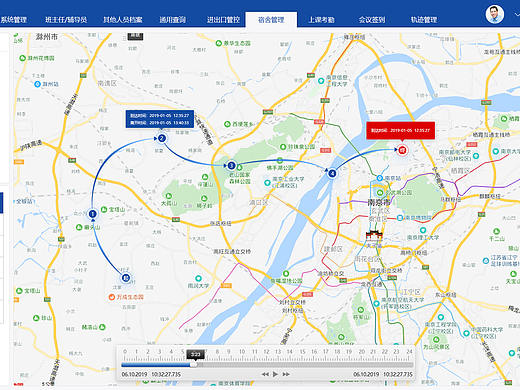
Task: Click the user avatar photo
Action: click(x=494, y=14)
